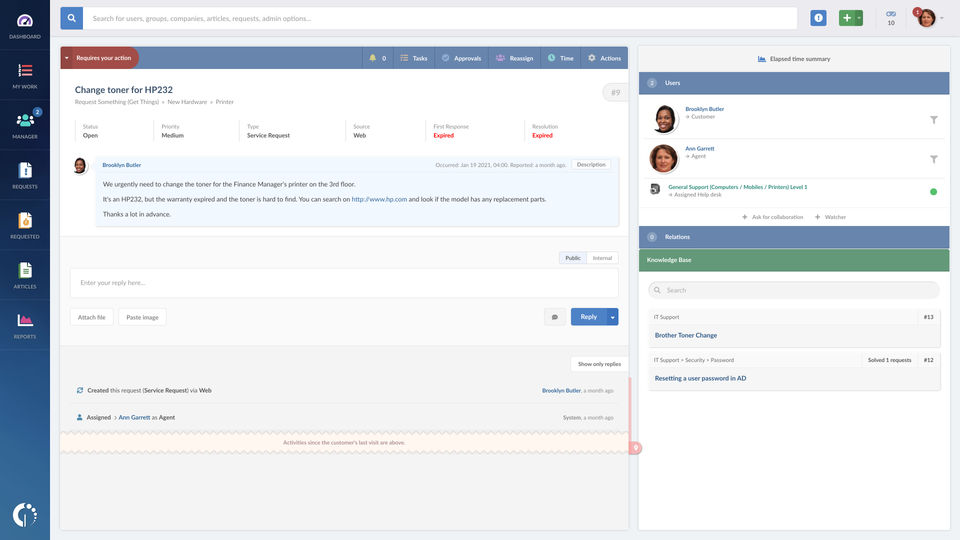Click the filter icon beside Brooklyn Butler
960x540 pixels.
tap(934, 120)
